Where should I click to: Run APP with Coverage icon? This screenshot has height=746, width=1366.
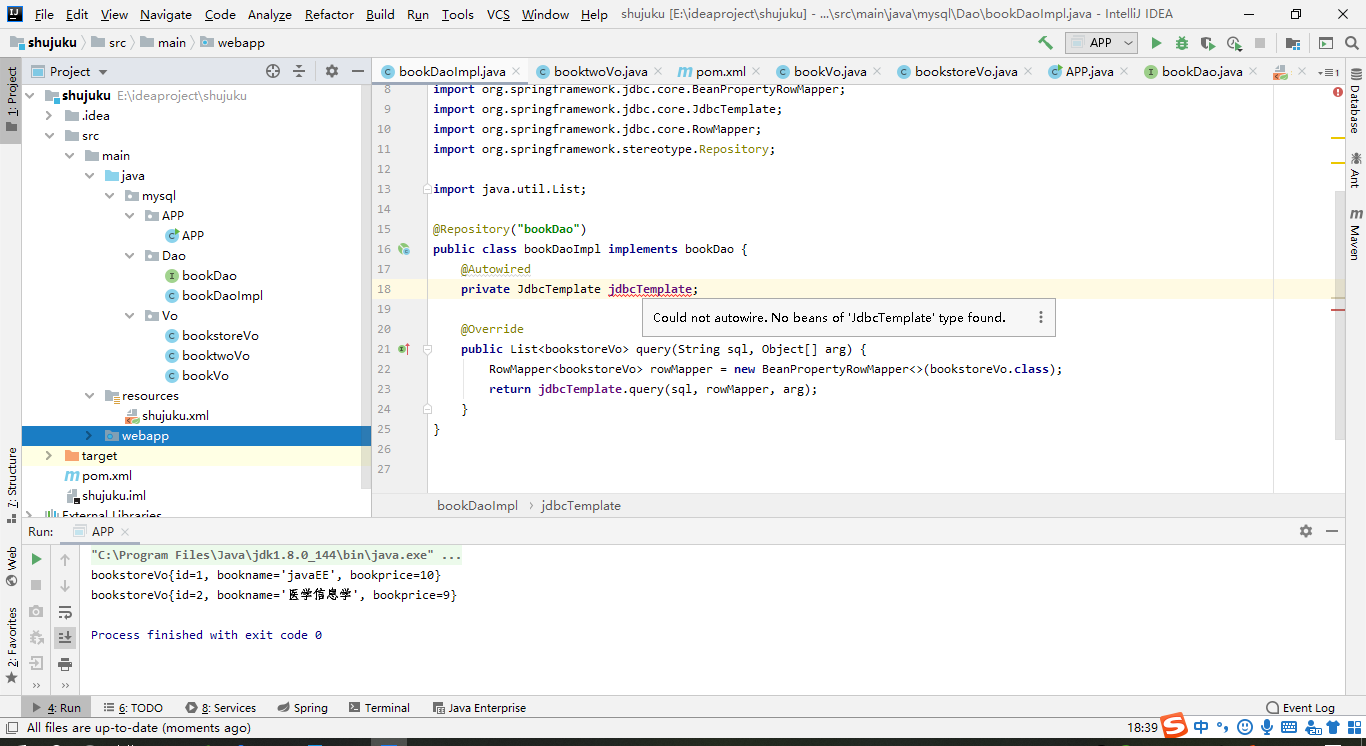tap(1208, 43)
